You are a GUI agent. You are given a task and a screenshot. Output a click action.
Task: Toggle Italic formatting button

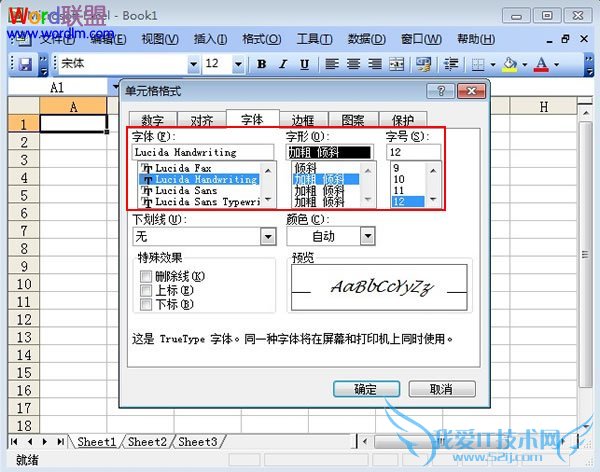click(283, 64)
